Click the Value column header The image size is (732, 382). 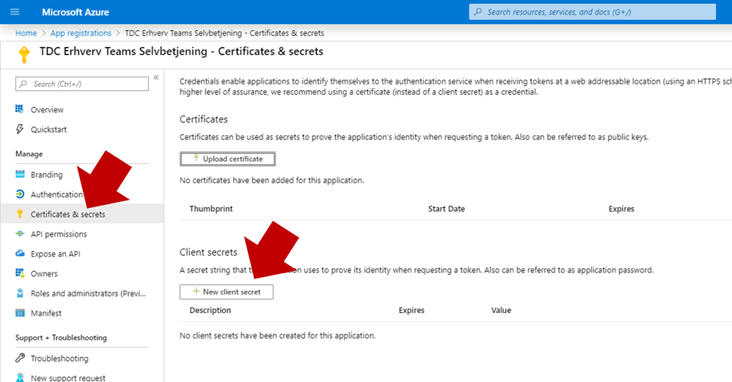click(501, 310)
